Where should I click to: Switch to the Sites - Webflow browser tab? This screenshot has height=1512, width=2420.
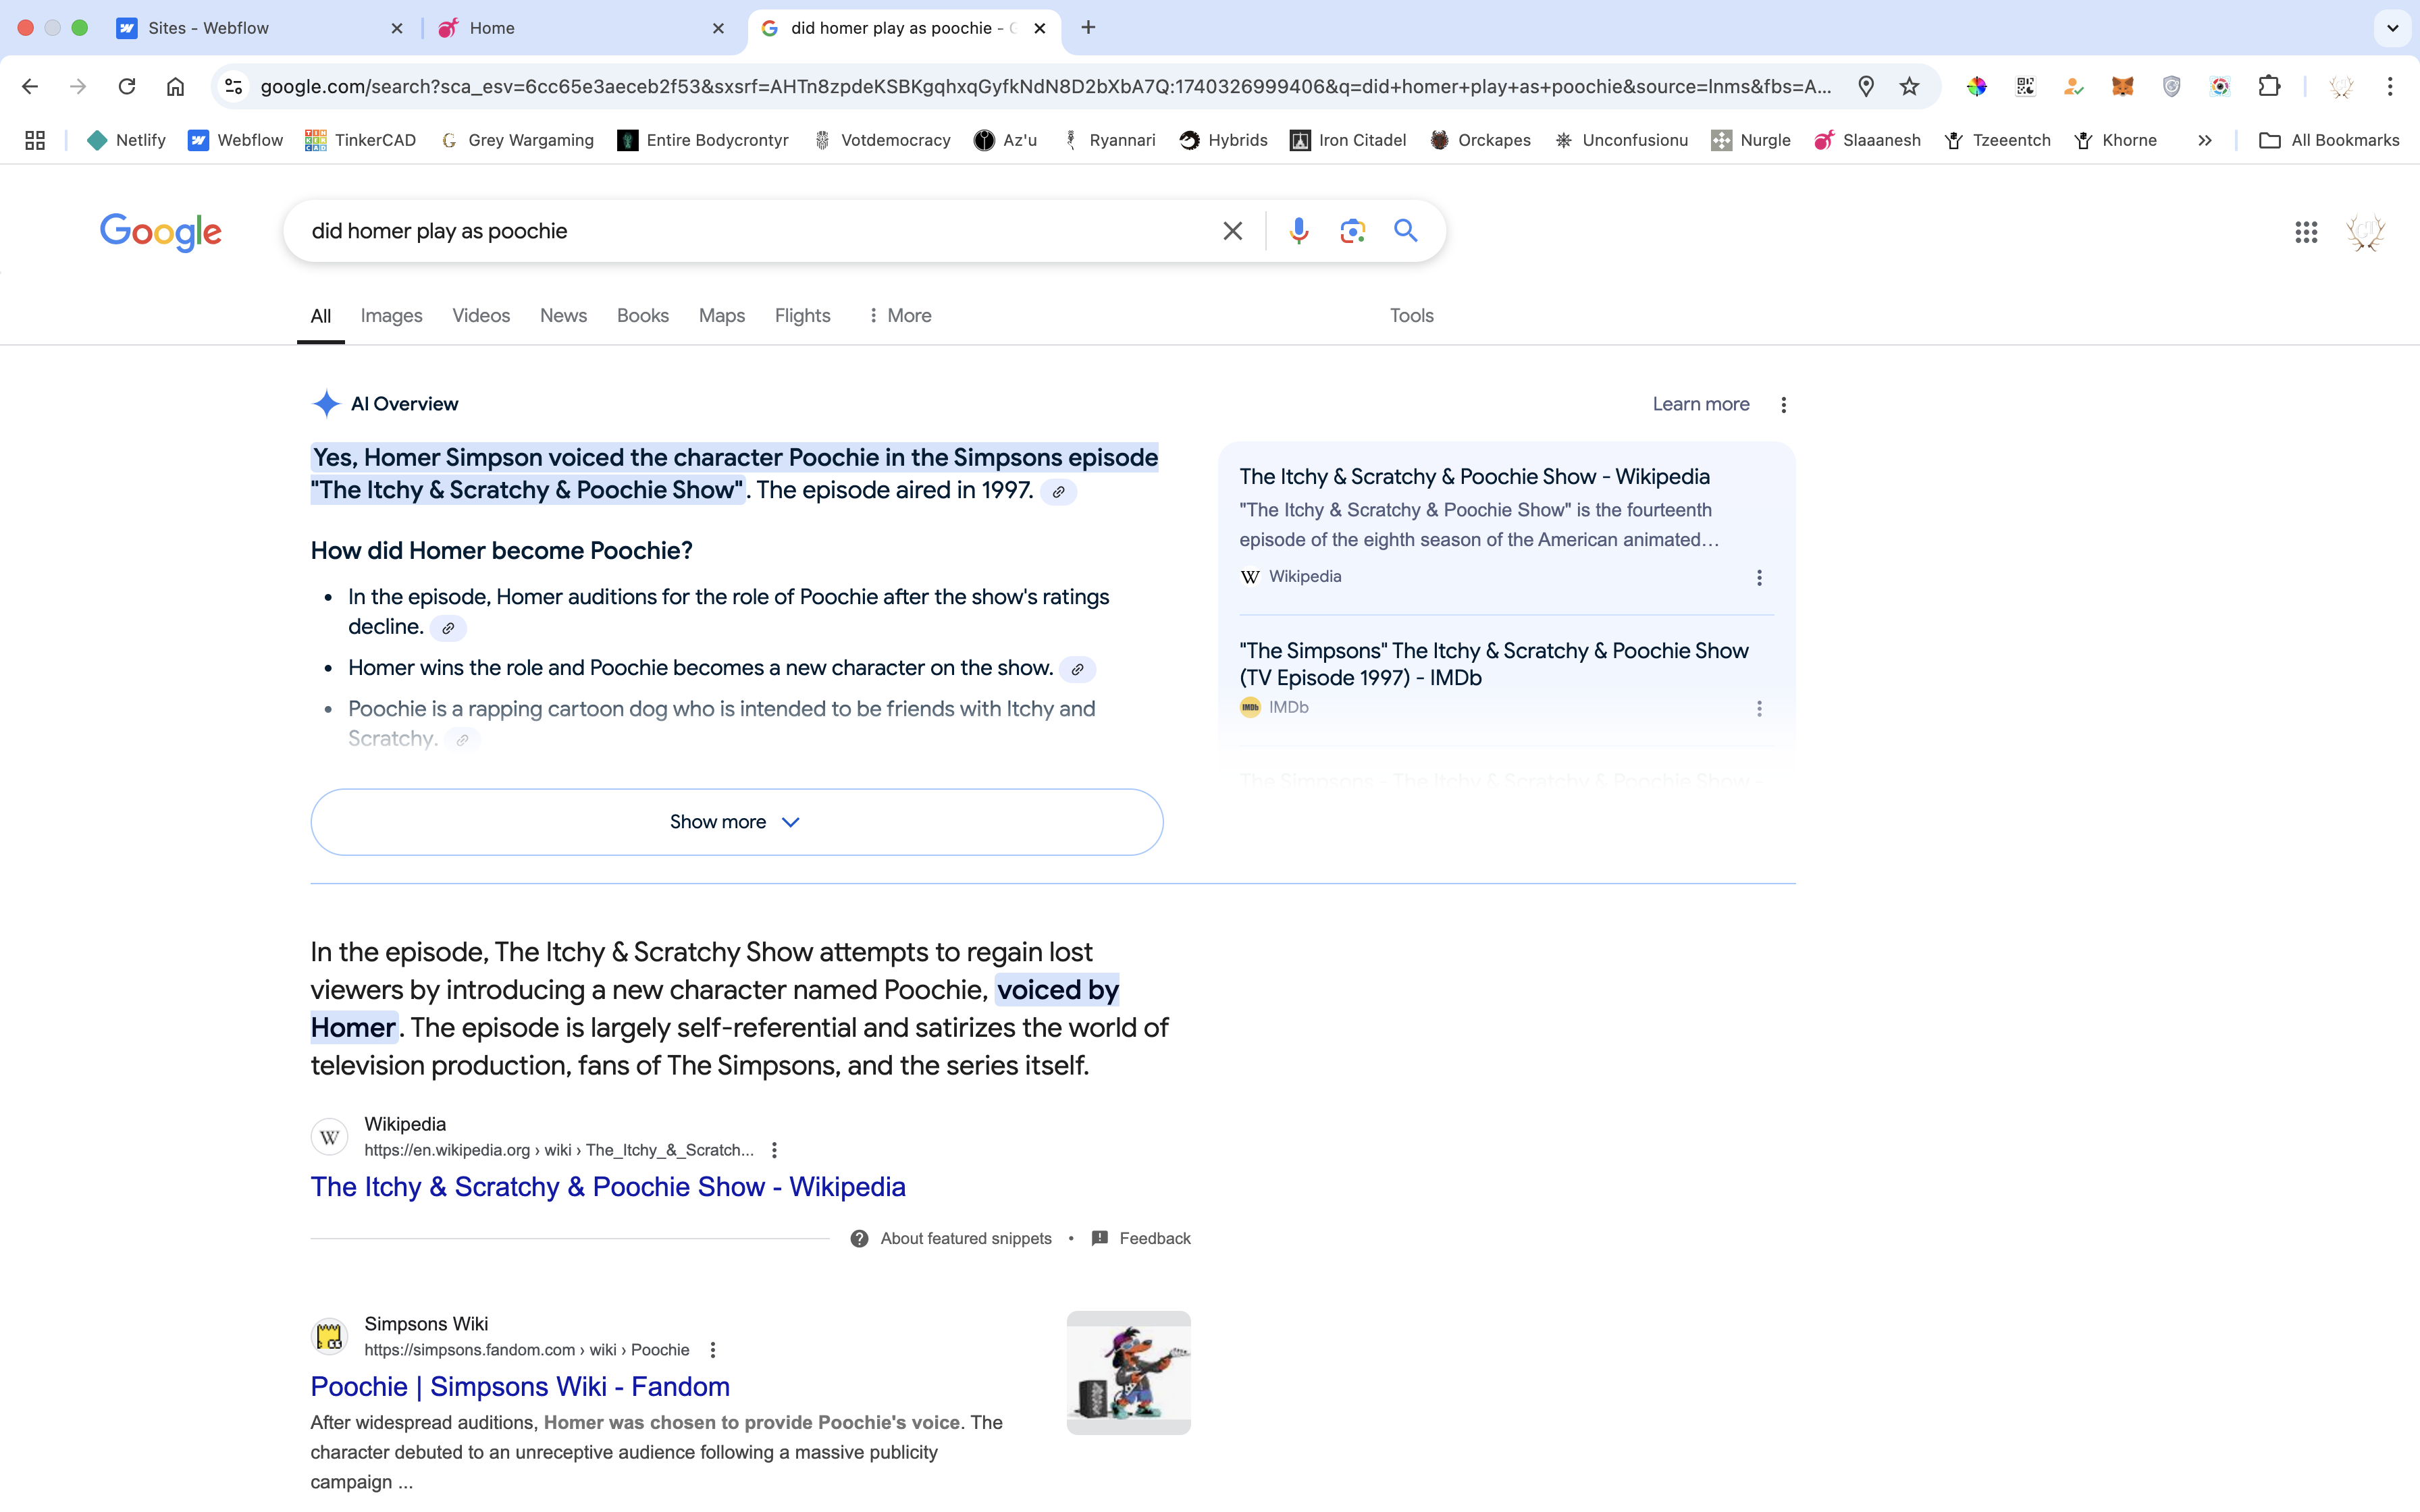[x=208, y=28]
